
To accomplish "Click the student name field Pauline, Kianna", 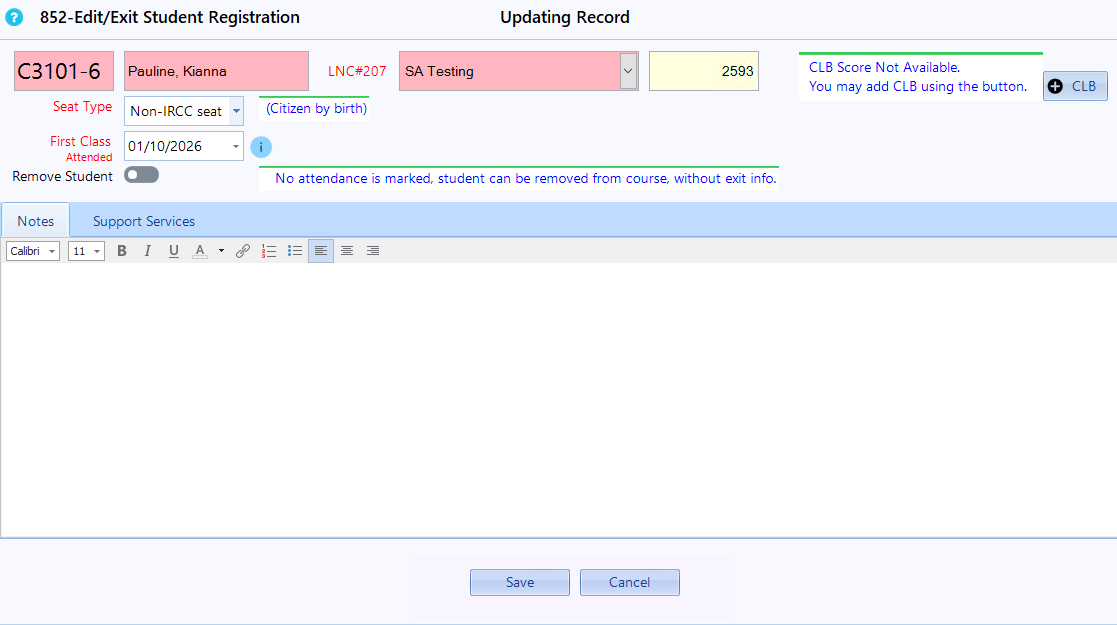I will click(x=217, y=71).
